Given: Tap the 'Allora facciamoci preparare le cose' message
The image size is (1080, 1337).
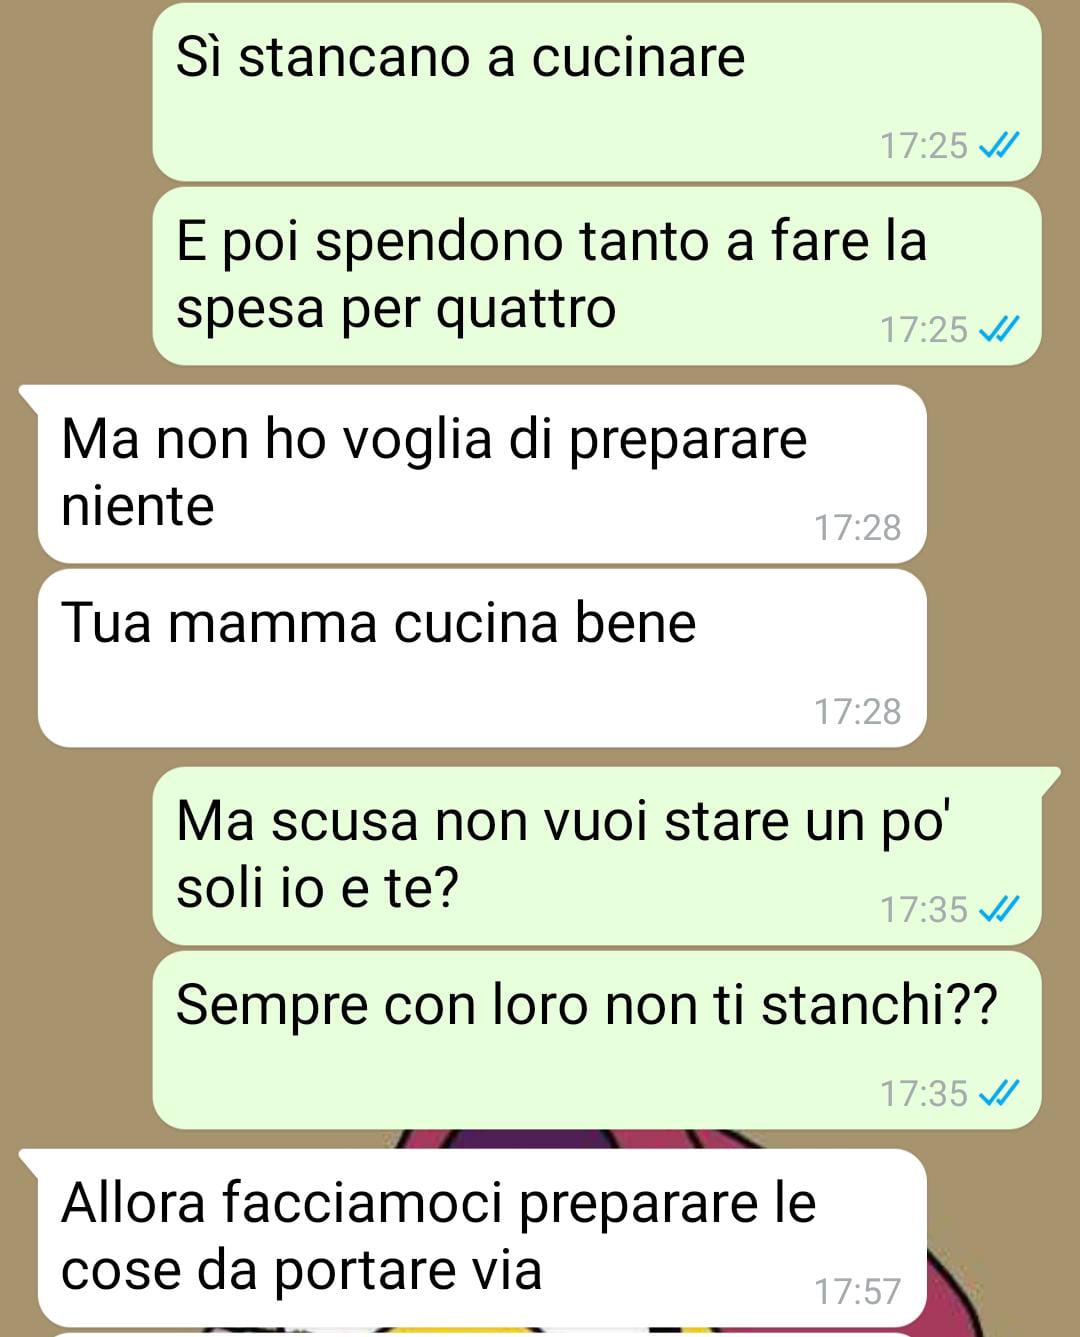Looking at the screenshot, I should tap(482, 1238).
